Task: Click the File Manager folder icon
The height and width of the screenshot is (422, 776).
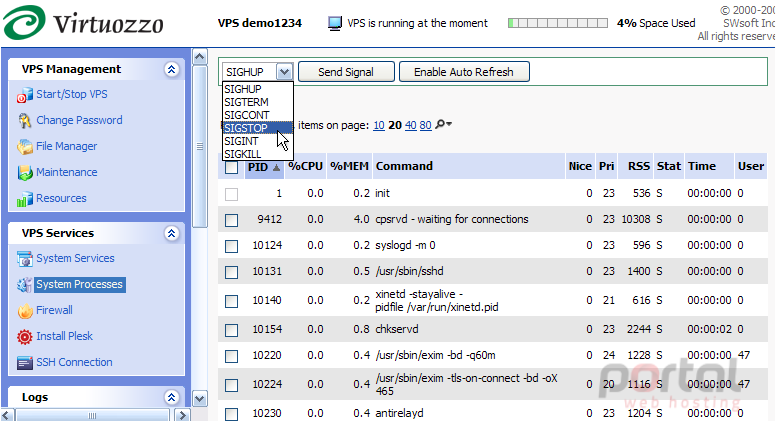Action: 25,147
